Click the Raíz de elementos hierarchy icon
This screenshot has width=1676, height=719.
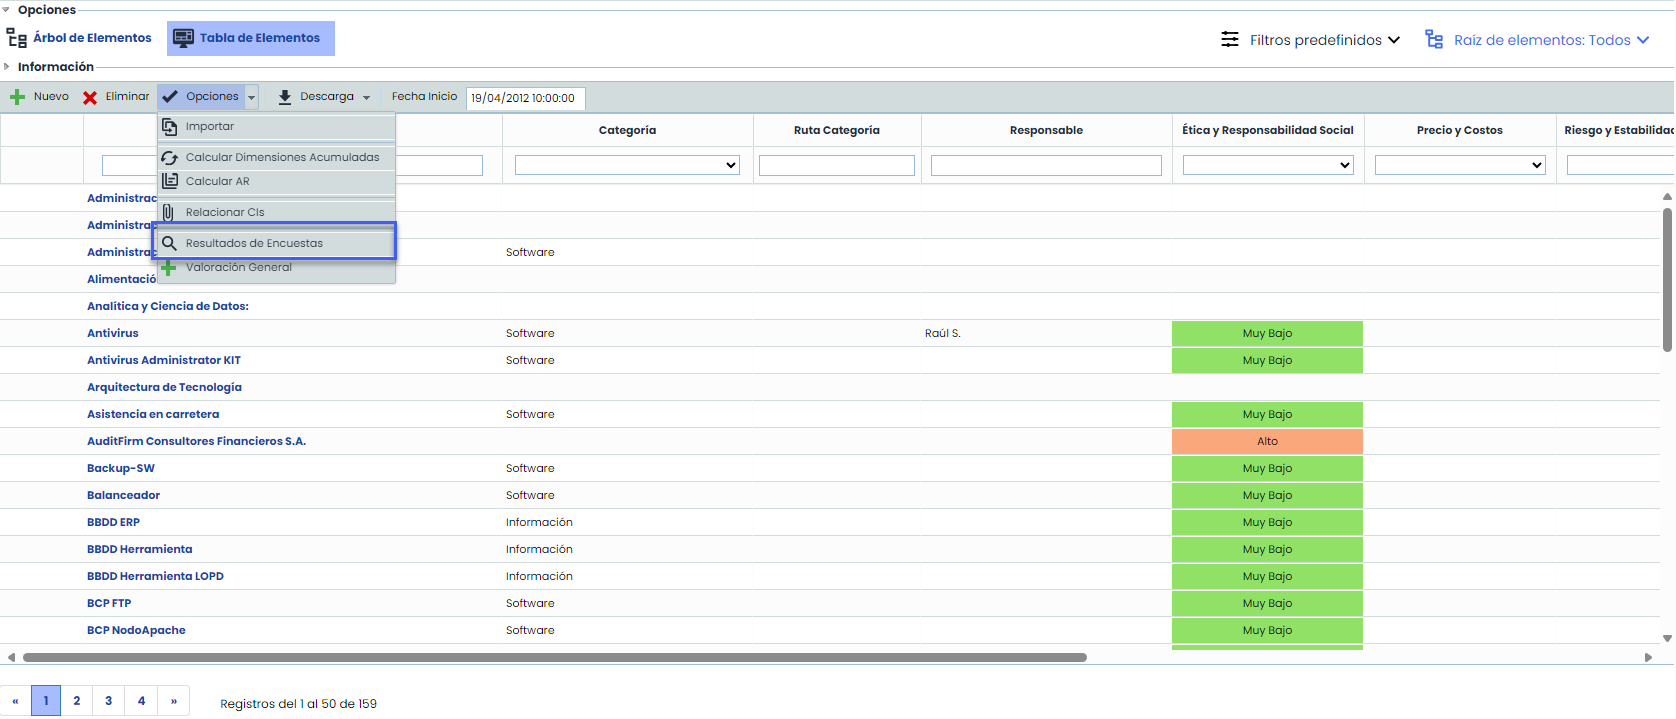pyautogui.click(x=1434, y=40)
